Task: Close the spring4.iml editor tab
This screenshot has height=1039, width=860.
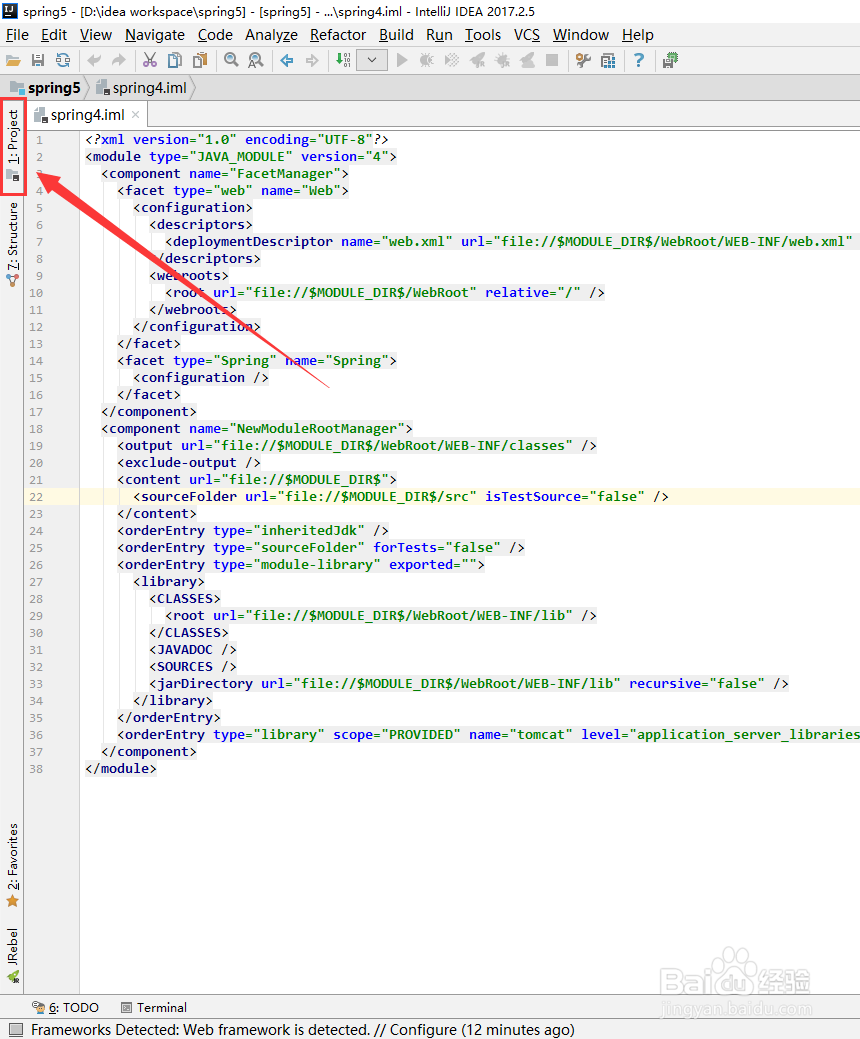Action: coord(135,115)
